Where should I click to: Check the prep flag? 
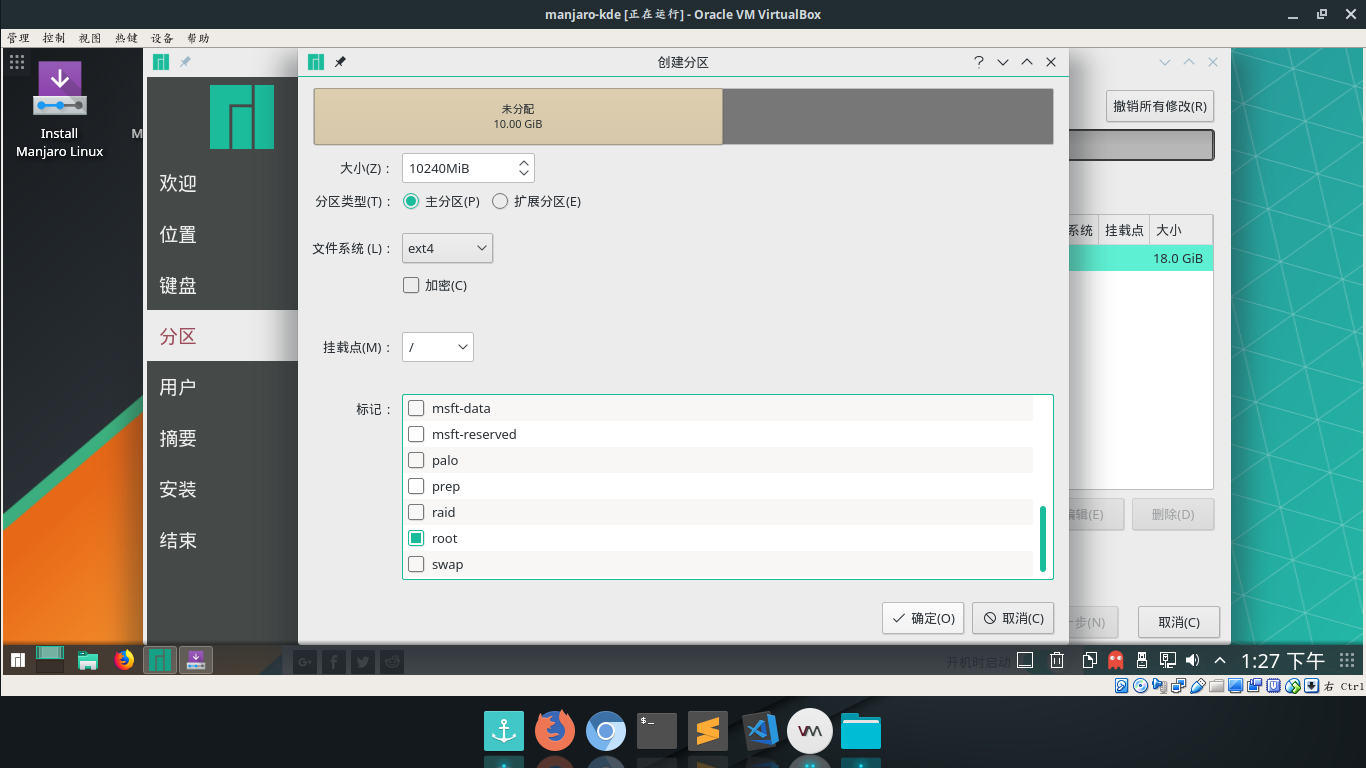[x=417, y=486]
